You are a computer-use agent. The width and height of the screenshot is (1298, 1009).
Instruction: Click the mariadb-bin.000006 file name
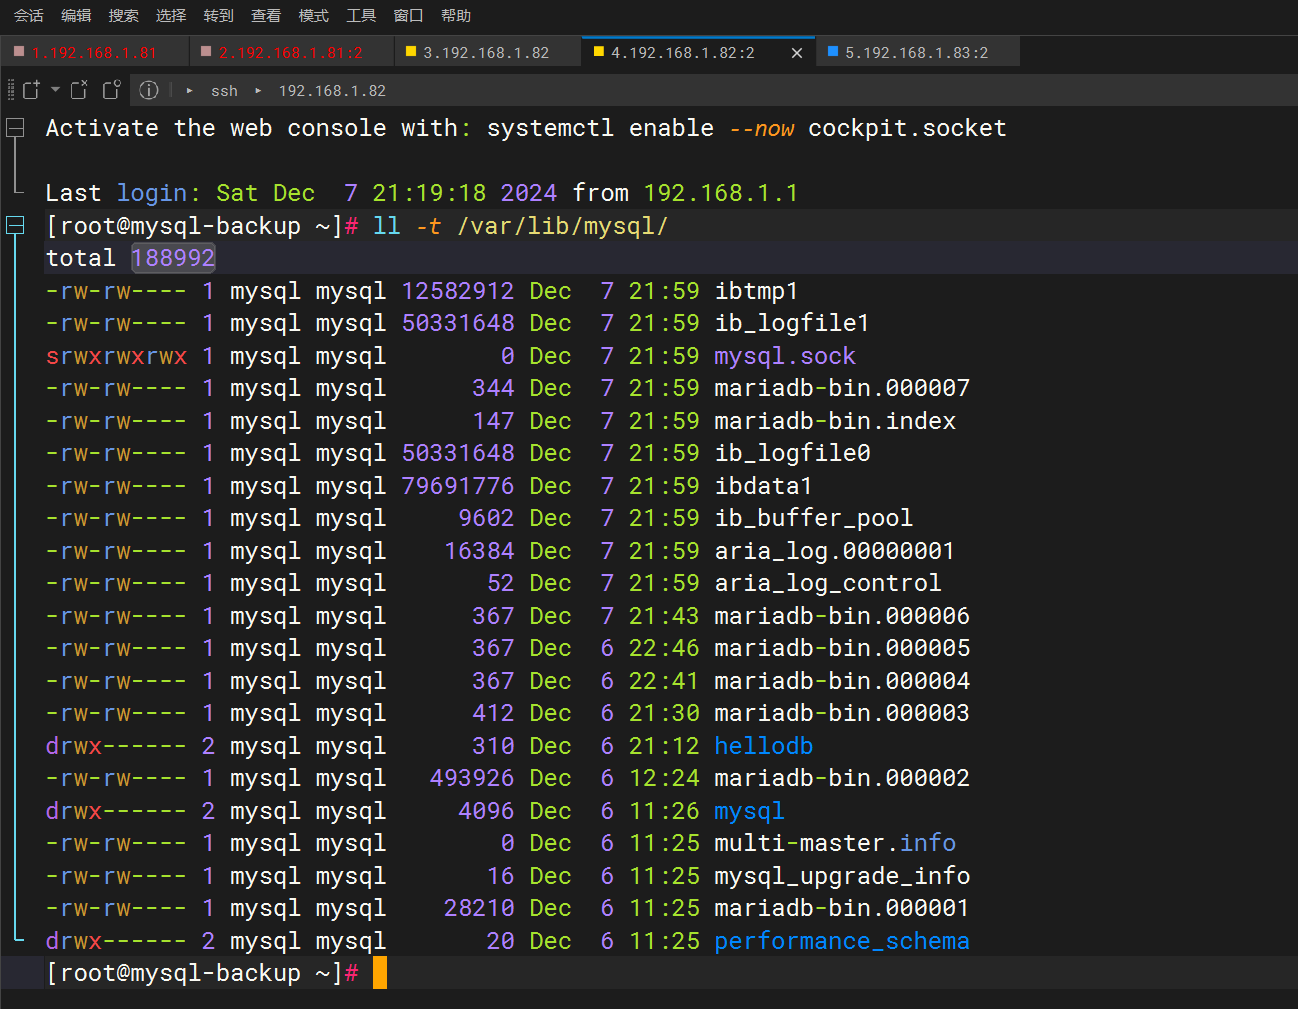tap(842, 616)
